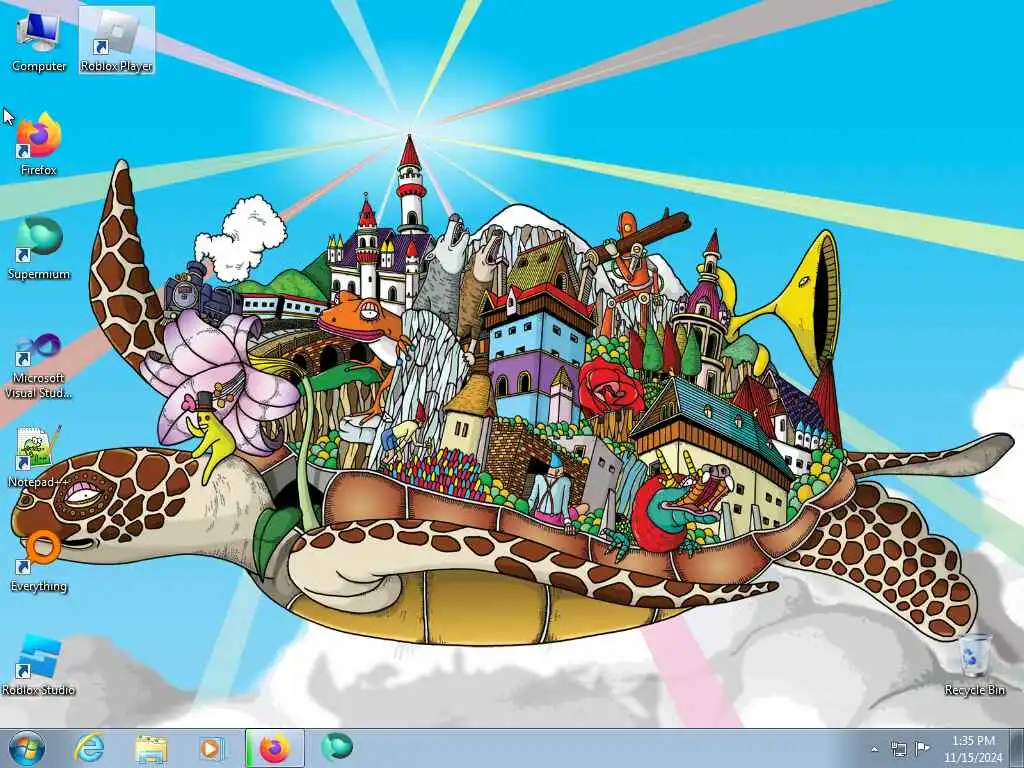Select the Firefox desktop shortcut
The height and width of the screenshot is (768, 1024).
point(39,144)
